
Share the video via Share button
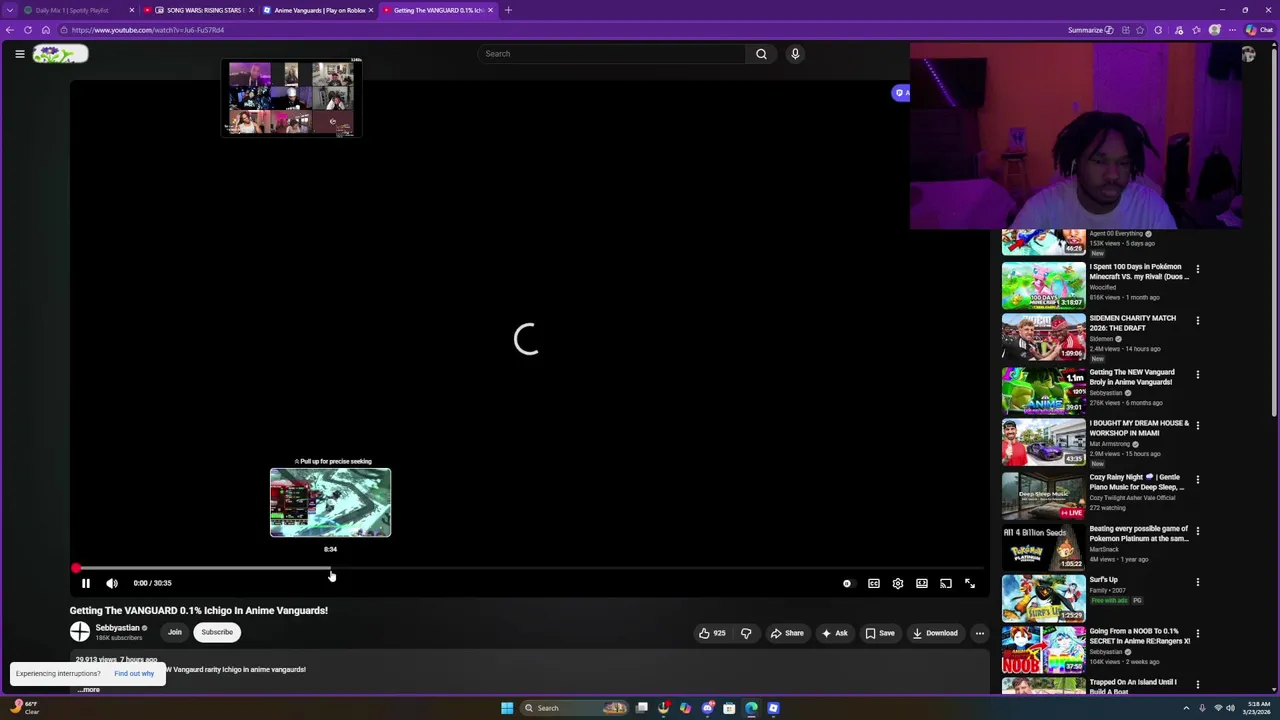[787, 633]
